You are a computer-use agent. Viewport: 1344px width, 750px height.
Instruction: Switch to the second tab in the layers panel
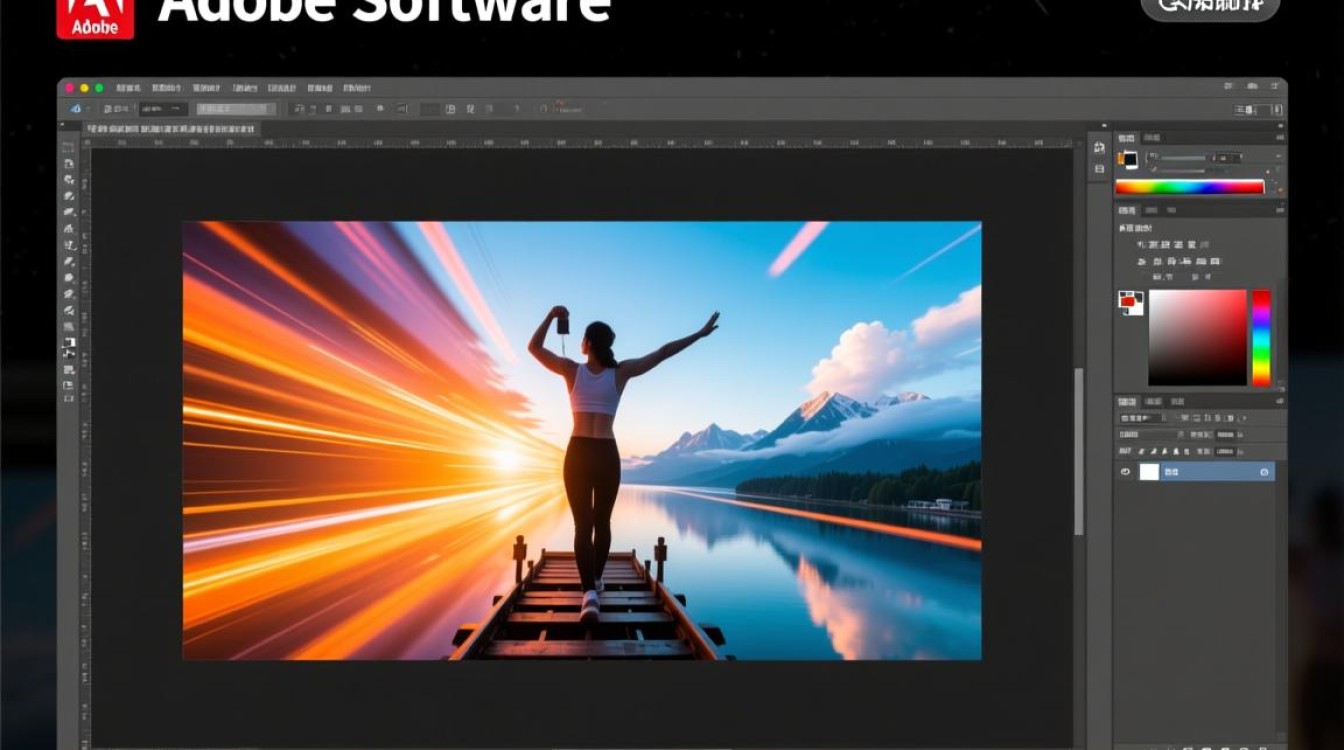pyautogui.click(x=1151, y=401)
